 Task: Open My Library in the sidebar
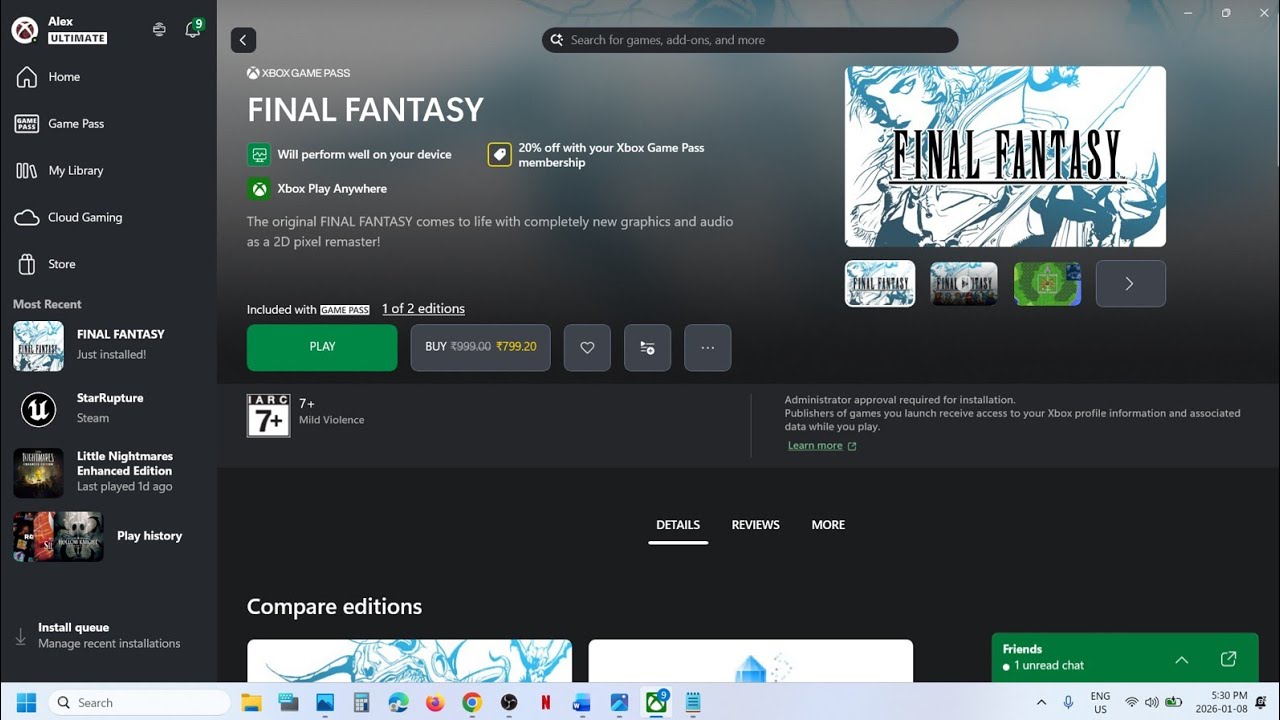pos(108,171)
